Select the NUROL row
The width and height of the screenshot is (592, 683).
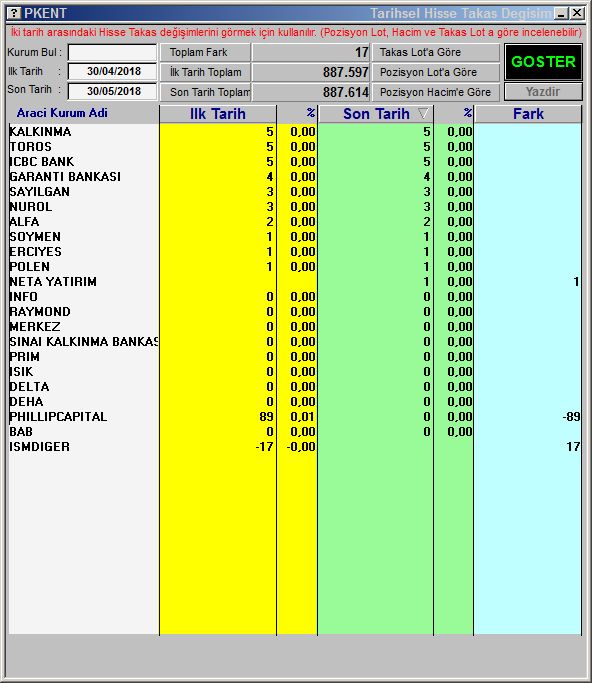295,206
